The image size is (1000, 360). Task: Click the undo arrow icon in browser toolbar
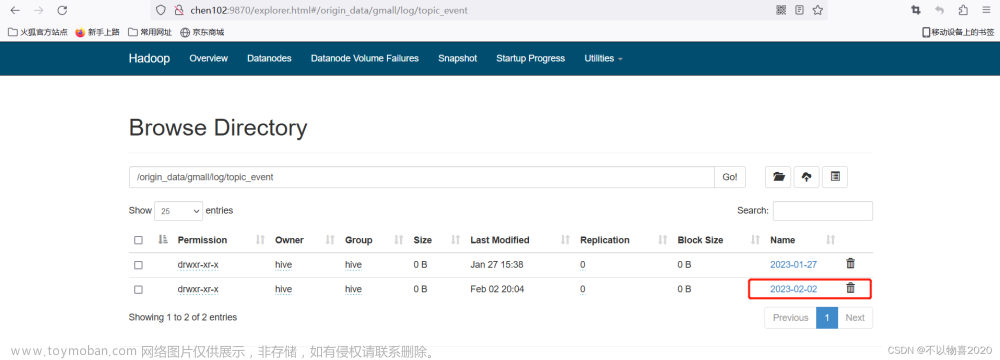tap(939, 10)
